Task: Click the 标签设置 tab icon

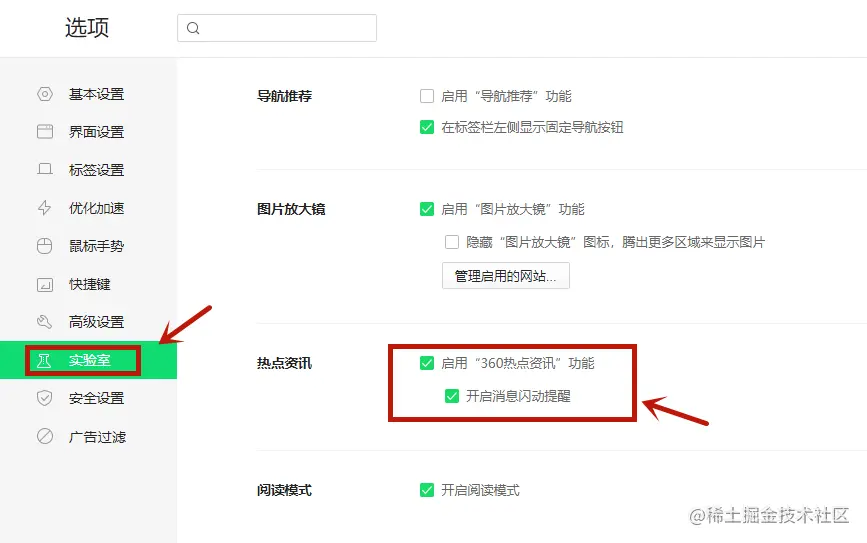Action: 45,169
